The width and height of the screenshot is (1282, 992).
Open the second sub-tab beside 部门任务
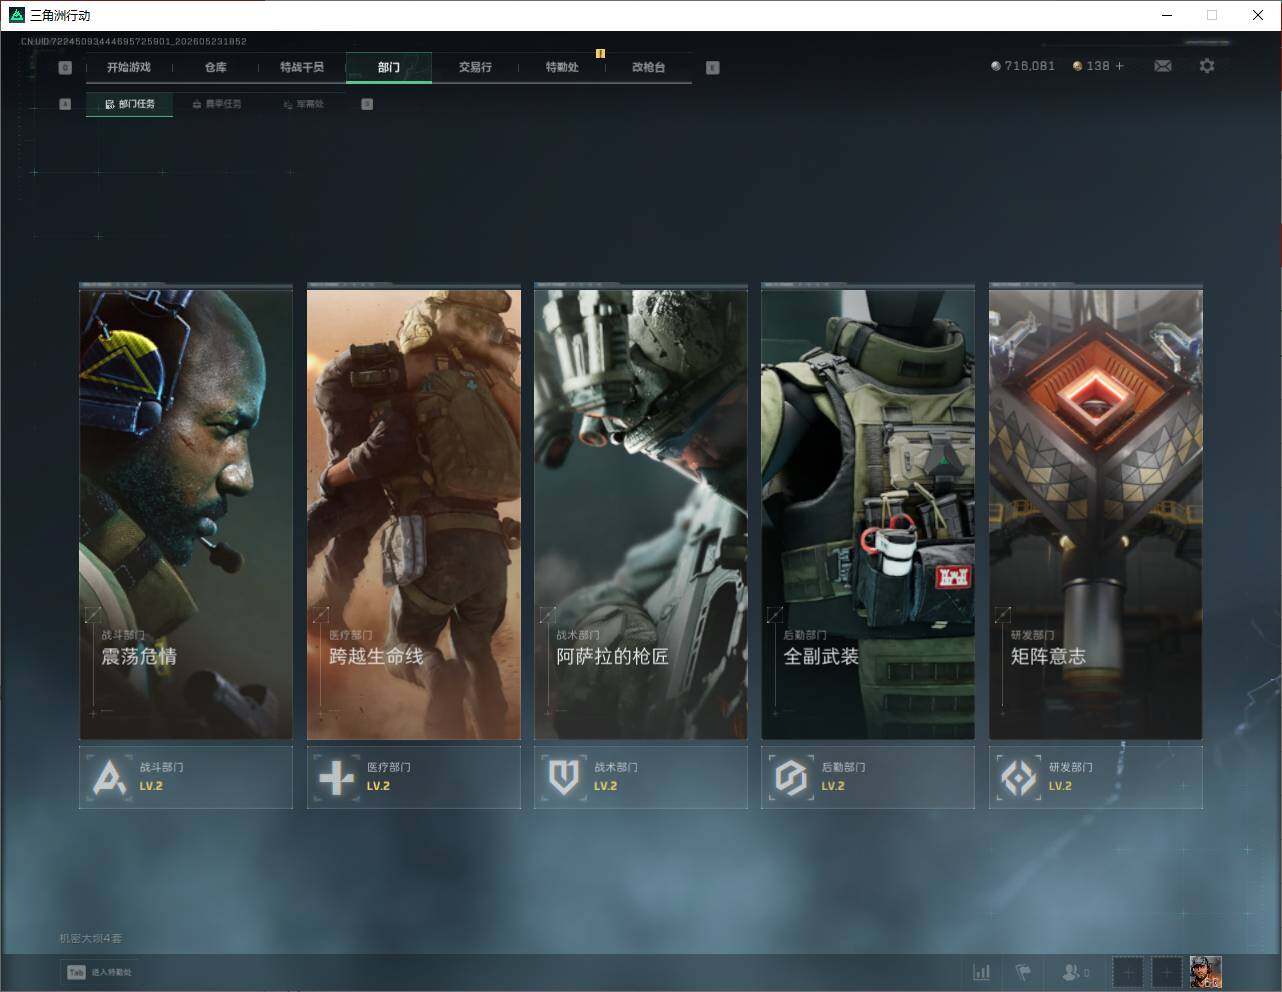pos(217,104)
